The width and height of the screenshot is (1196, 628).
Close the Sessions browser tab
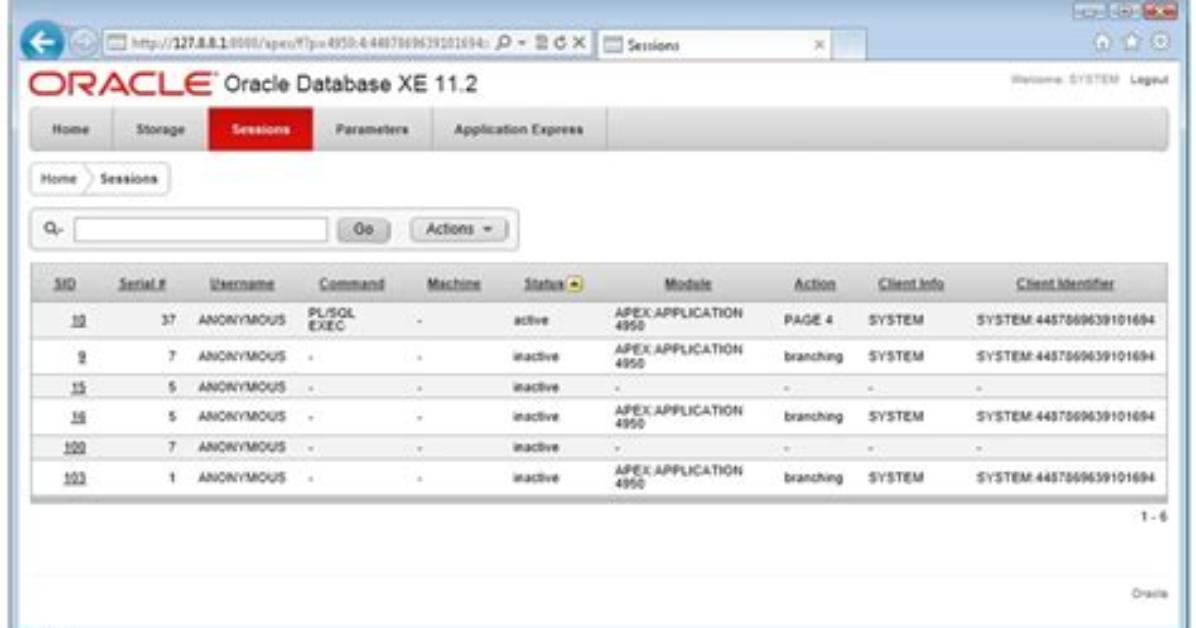click(x=818, y=45)
